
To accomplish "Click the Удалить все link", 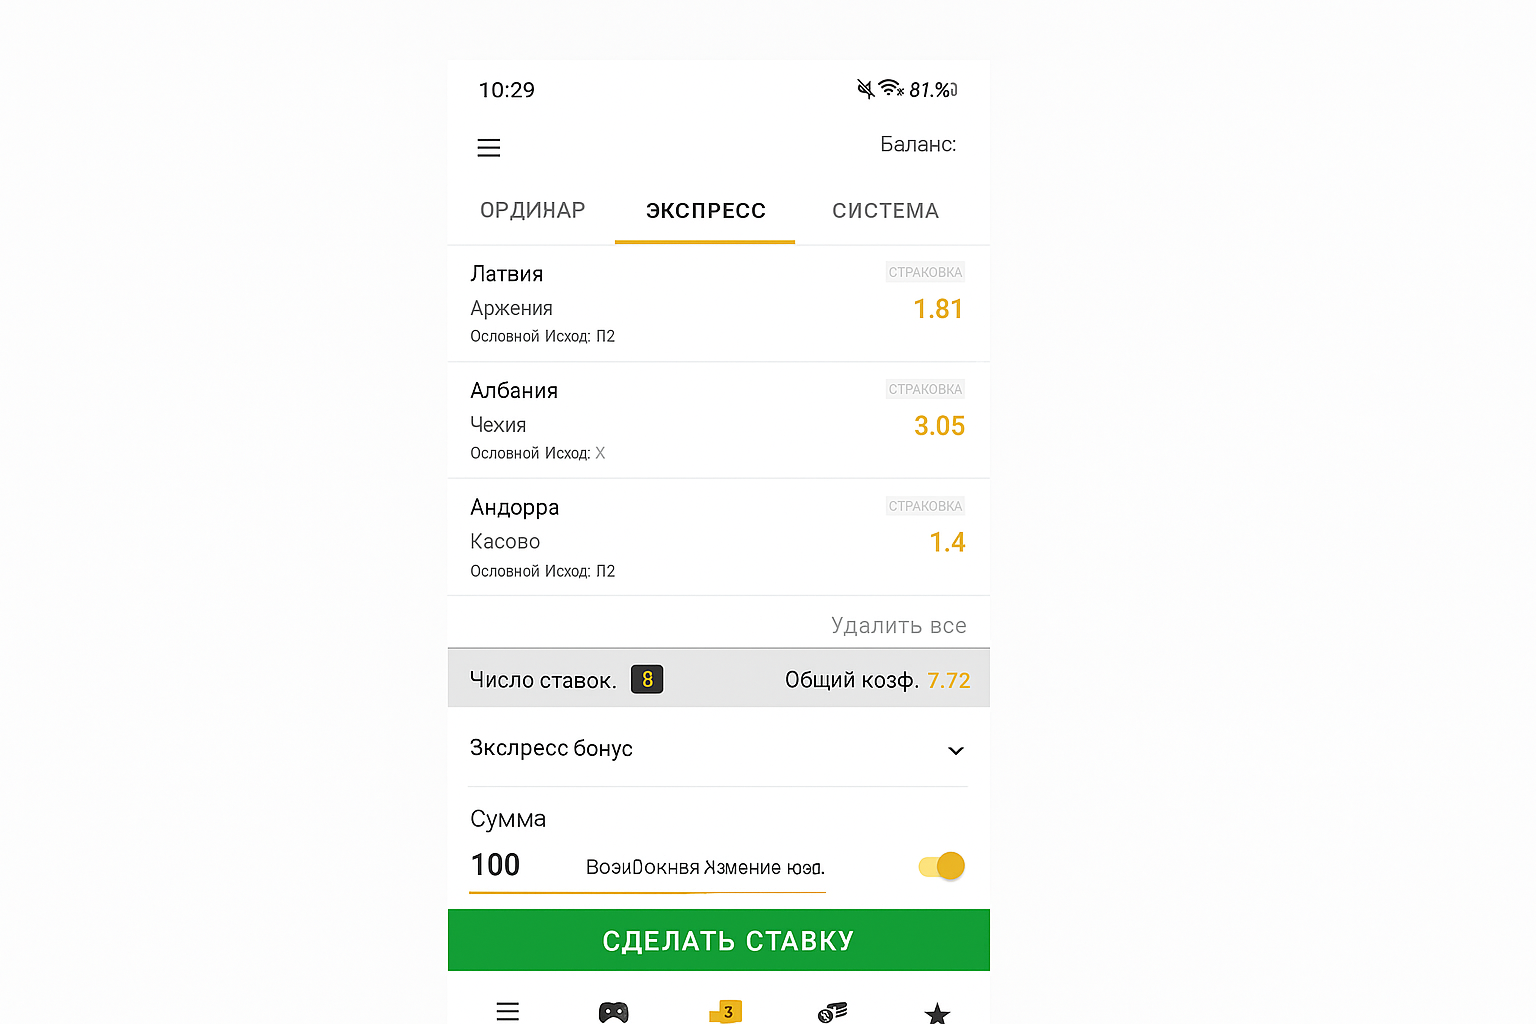I will click(898, 626).
